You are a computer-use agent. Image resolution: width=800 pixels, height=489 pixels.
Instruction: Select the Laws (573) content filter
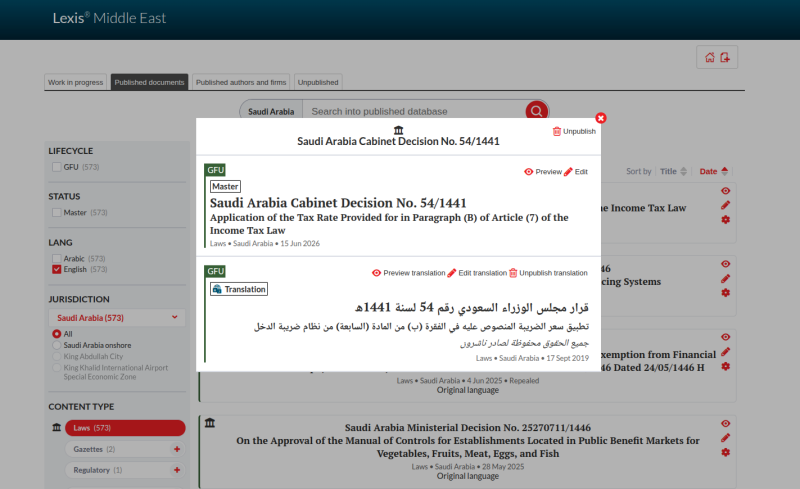tap(125, 428)
